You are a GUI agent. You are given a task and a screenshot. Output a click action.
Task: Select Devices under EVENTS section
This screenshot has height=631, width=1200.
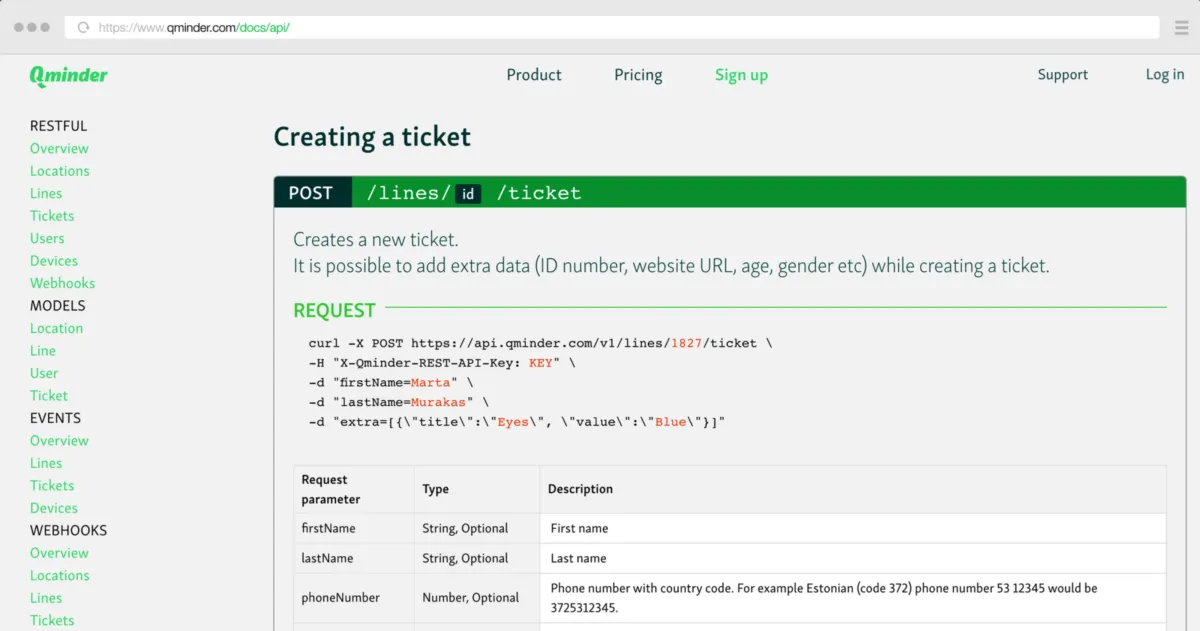click(54, 508)
